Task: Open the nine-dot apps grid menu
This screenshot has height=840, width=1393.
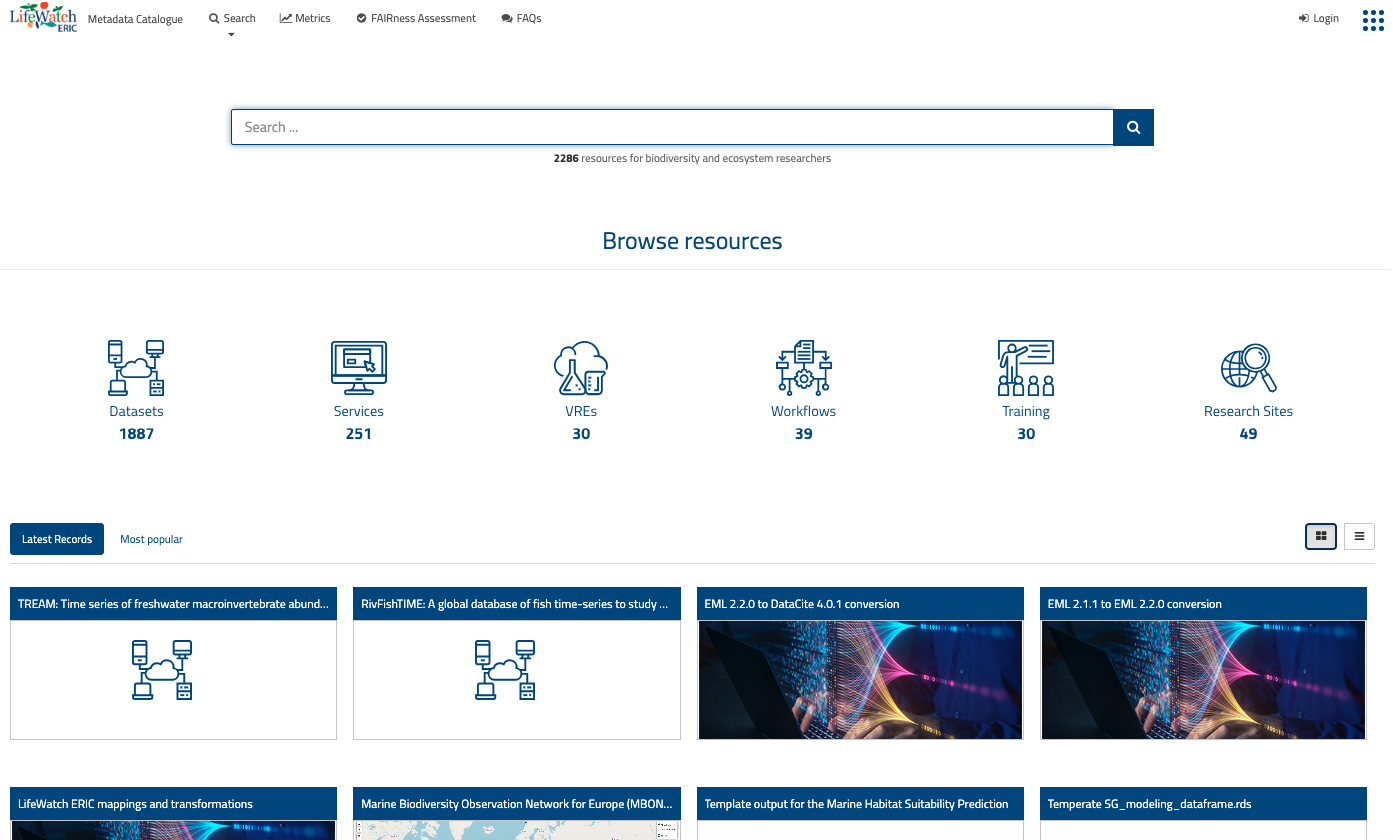Action: 1373,19
